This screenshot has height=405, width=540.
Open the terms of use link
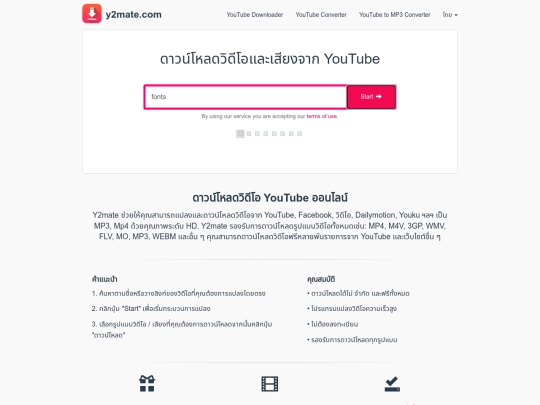pyautogui.click(x=322, y=116)
